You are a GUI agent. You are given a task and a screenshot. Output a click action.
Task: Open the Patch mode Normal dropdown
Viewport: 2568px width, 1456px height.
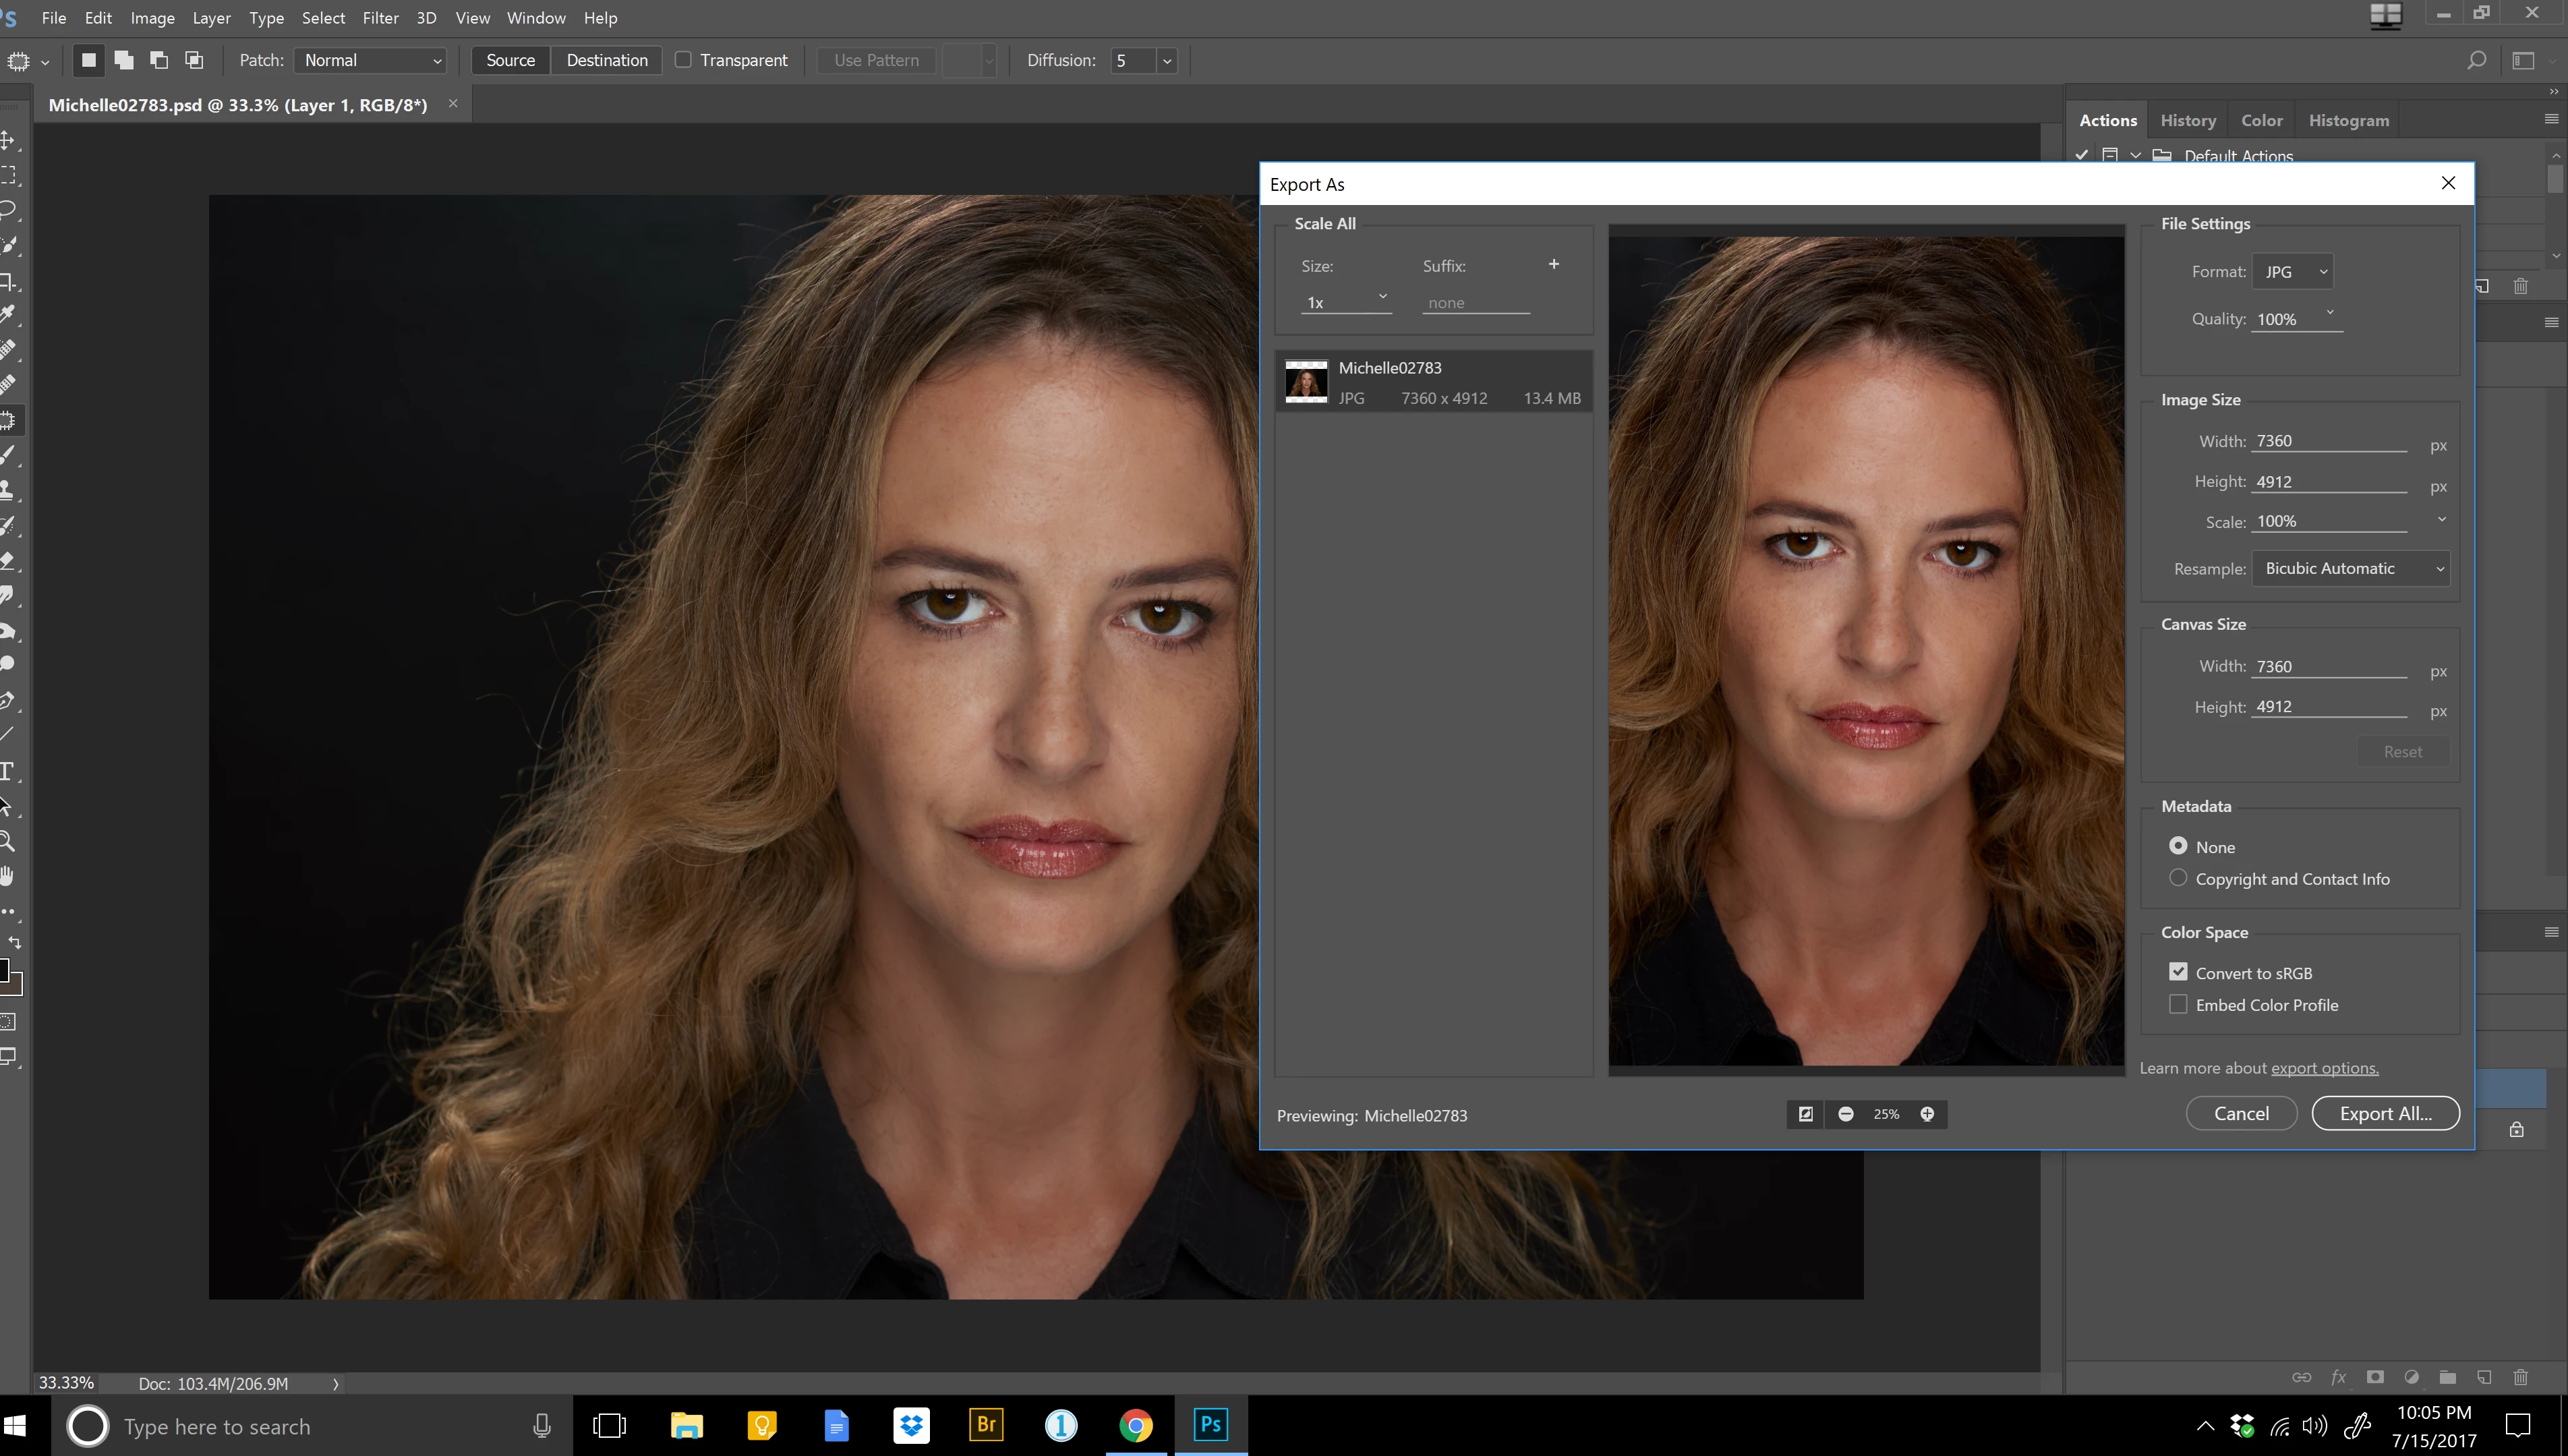point(370,61)
